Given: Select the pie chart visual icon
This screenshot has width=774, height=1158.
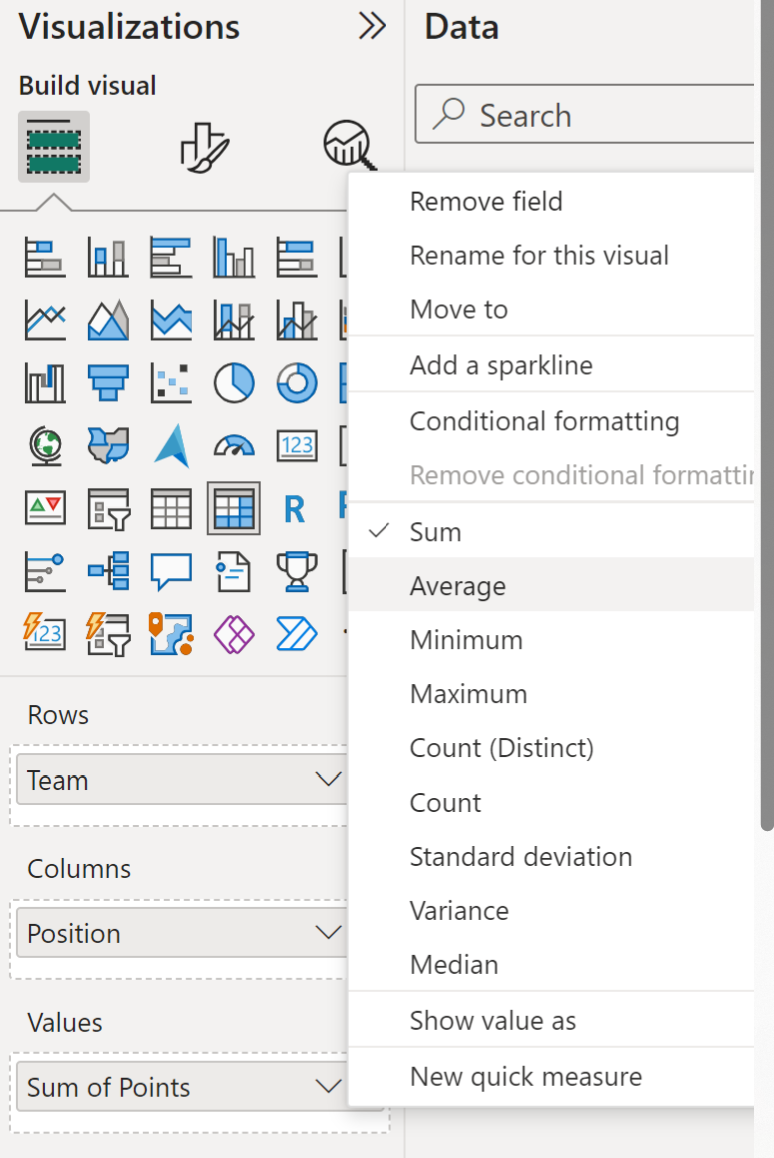Looking at the screenshot, I should 234,383.
